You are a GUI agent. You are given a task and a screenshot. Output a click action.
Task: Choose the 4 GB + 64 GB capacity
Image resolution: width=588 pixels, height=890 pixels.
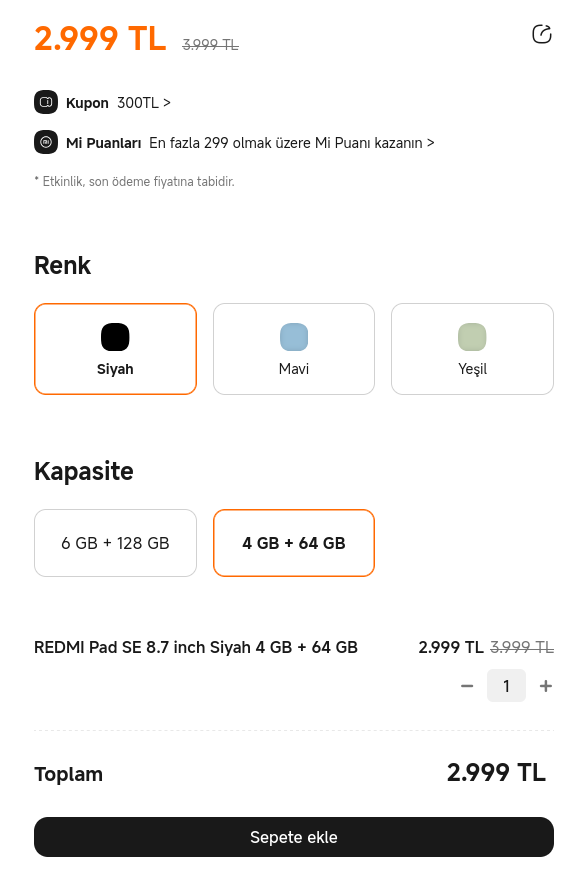[x=294, y=543]
